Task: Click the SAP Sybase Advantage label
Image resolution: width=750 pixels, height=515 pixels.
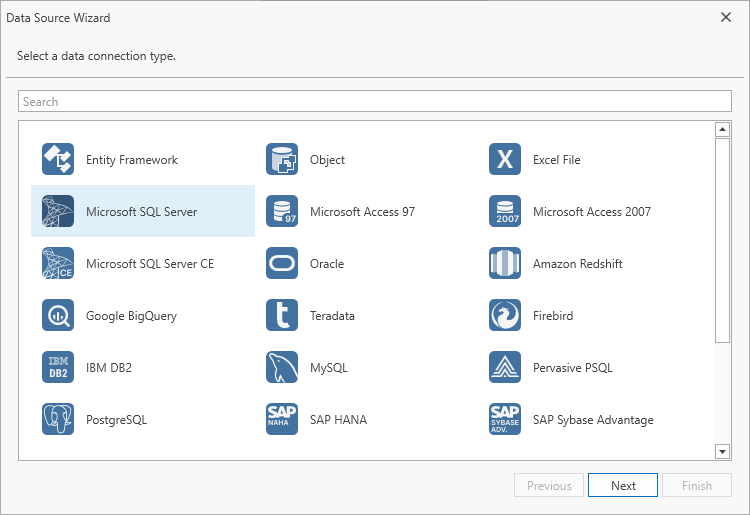Action: (593, 419)
